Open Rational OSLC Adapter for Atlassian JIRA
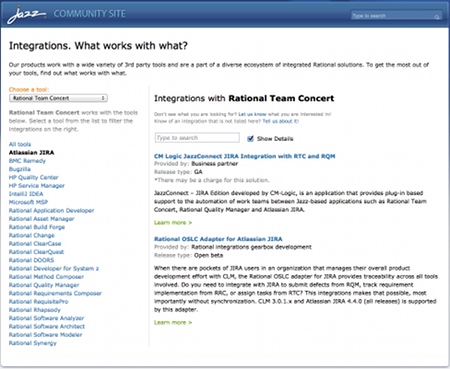Image resolution: width=450 pixels, height=369 pixels. tap(218, 239)
